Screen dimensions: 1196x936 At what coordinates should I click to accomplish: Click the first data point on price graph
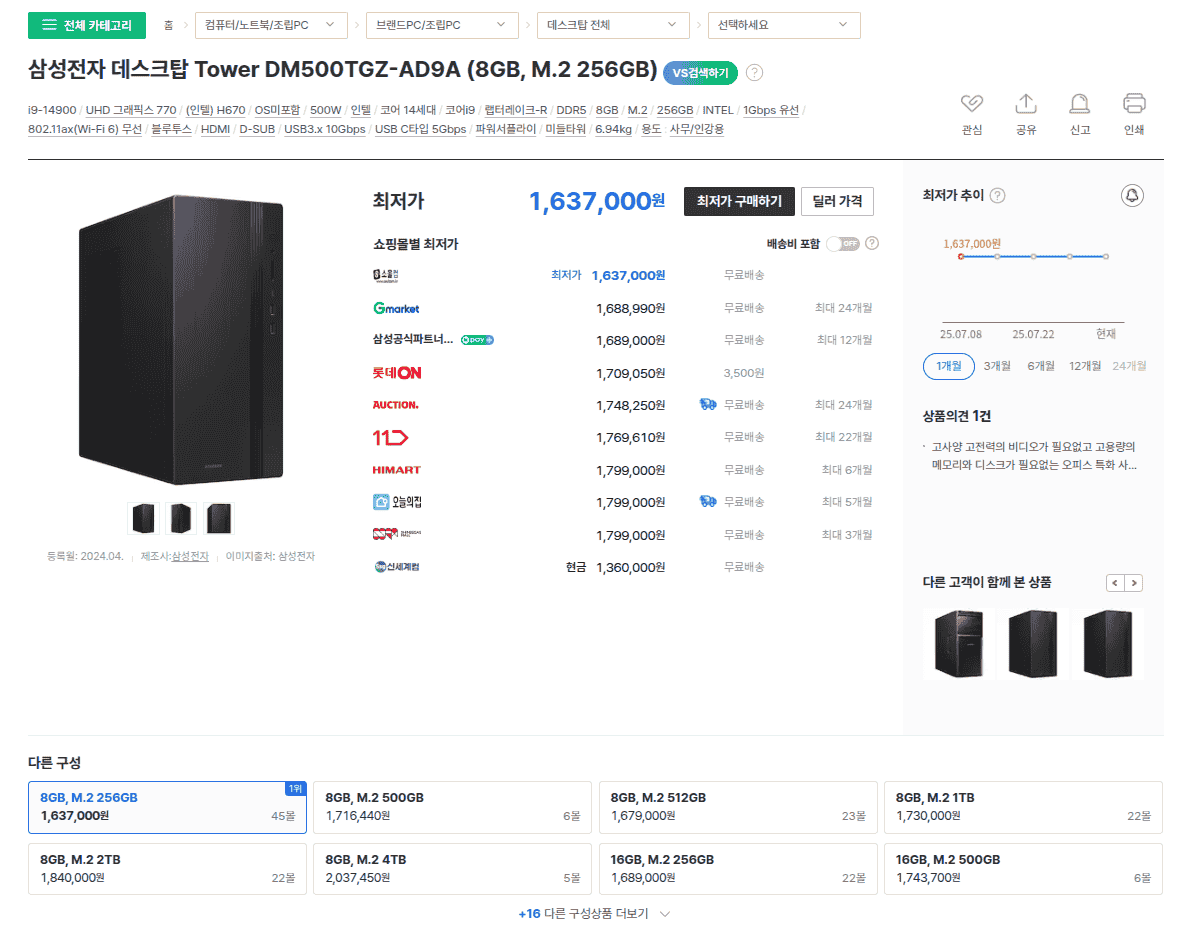coord(960,257)
